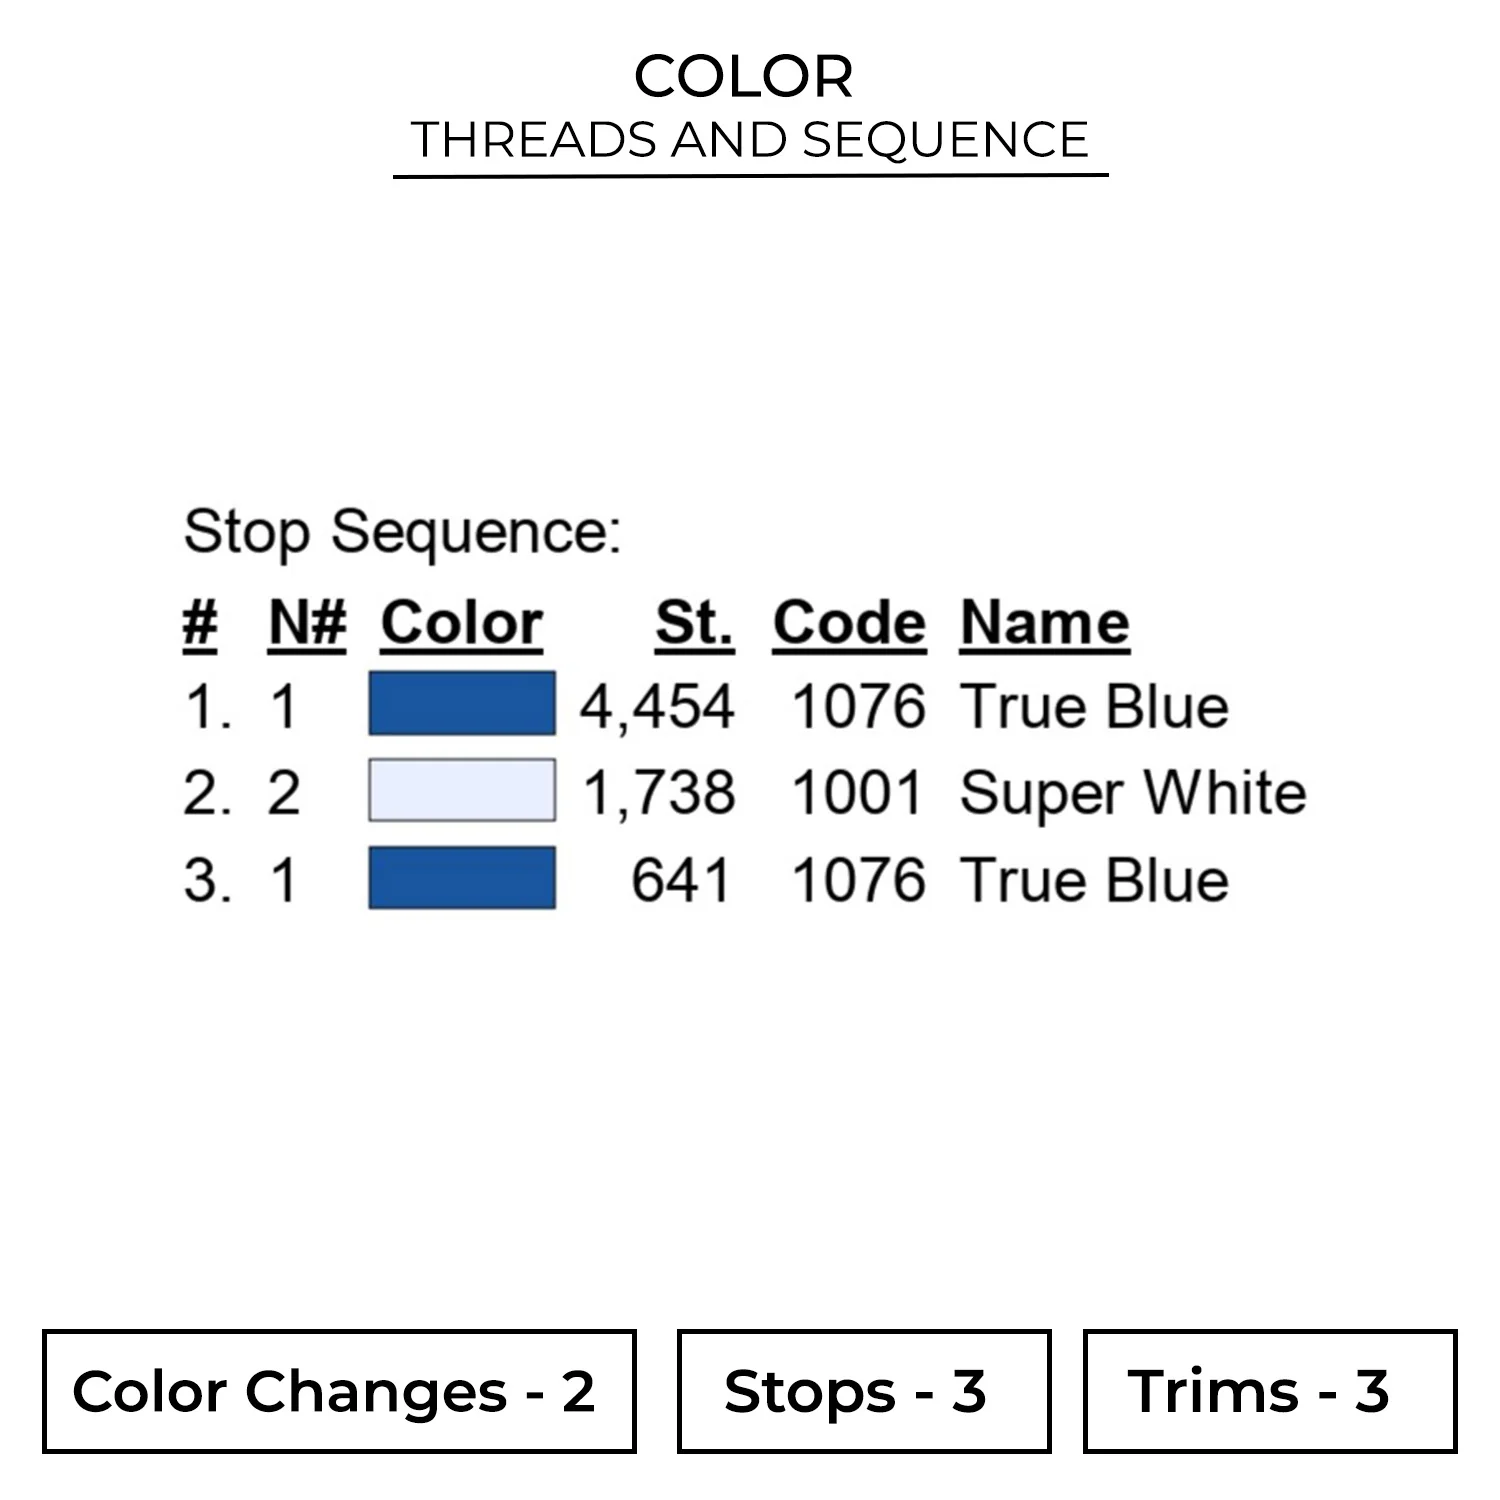
Task: Select the Super White color swatch
Action: pos(461,790)
